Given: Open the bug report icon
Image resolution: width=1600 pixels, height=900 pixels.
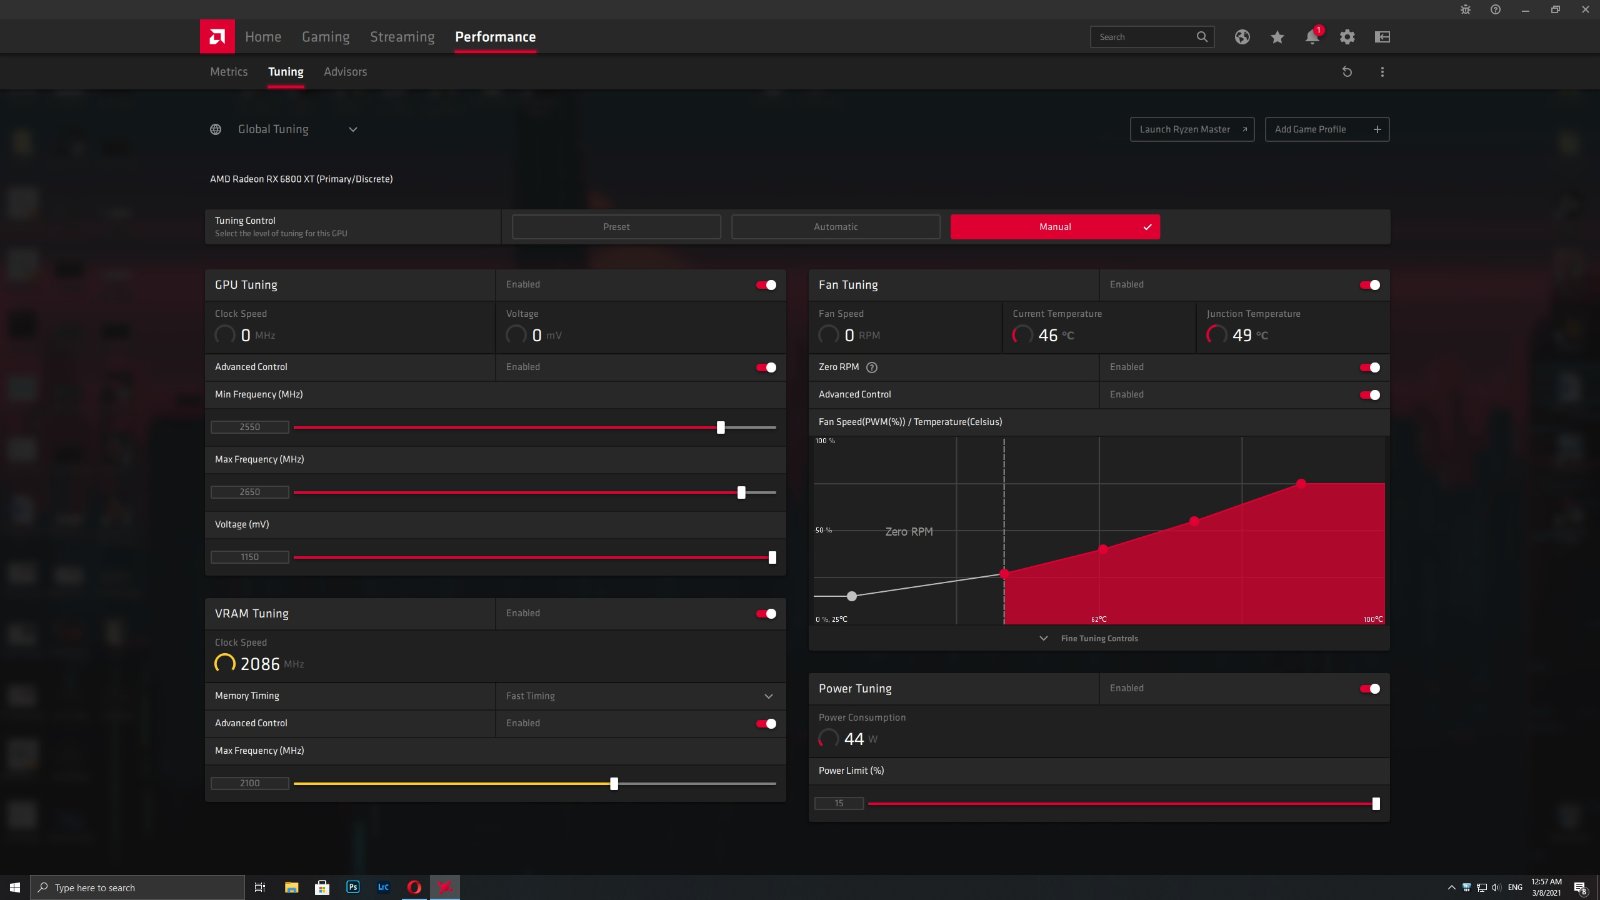Looking at the screenshot, I should [x=1465, y=9].
